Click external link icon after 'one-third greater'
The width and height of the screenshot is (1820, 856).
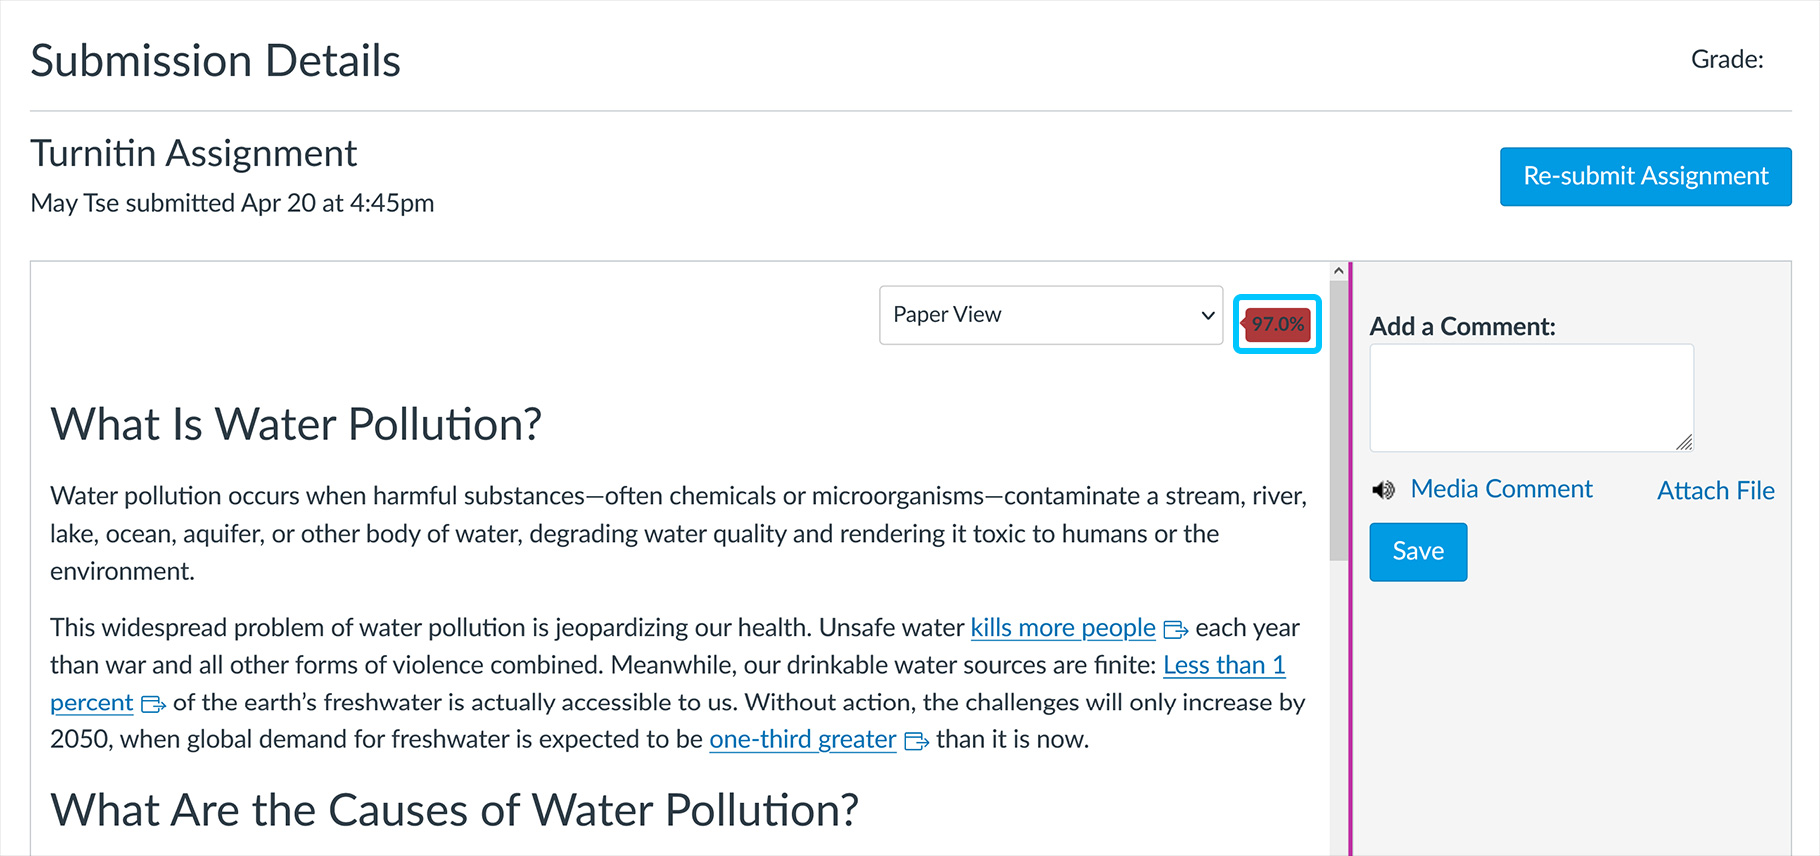(x=916, y=741)
